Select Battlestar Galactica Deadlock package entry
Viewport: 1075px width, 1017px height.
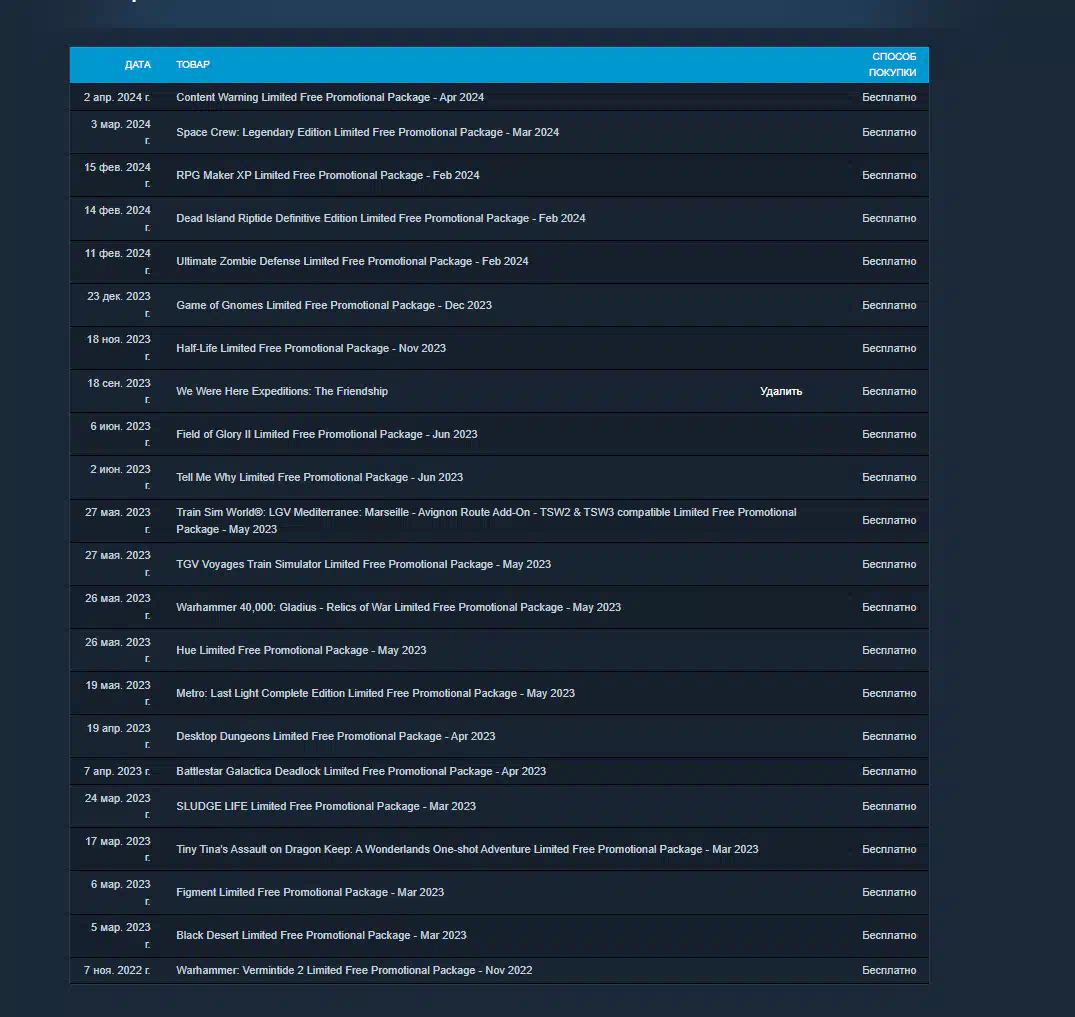[361, 771]
